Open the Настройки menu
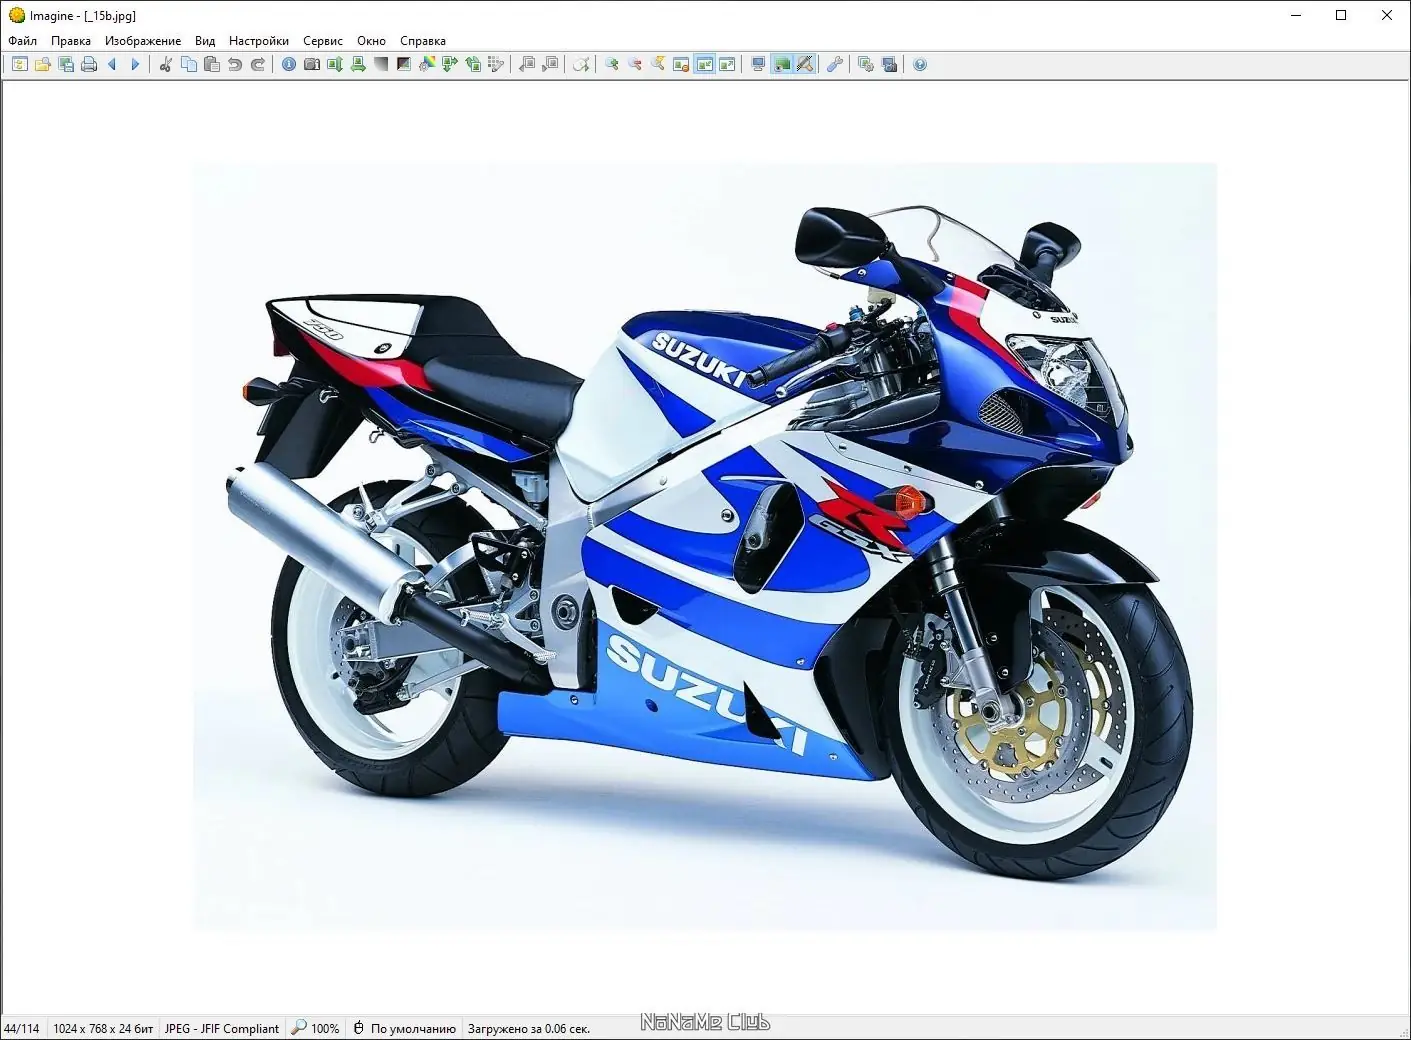This screenshot has width=1411, height=1040. pos(259,41)
